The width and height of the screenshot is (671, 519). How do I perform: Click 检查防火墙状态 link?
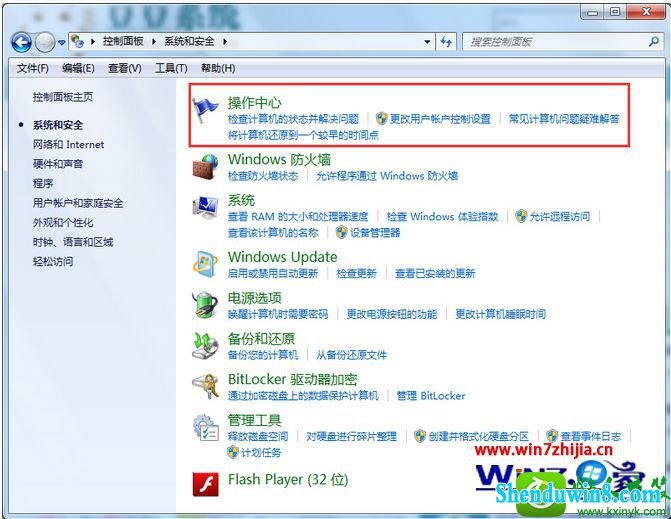(263, 176)
